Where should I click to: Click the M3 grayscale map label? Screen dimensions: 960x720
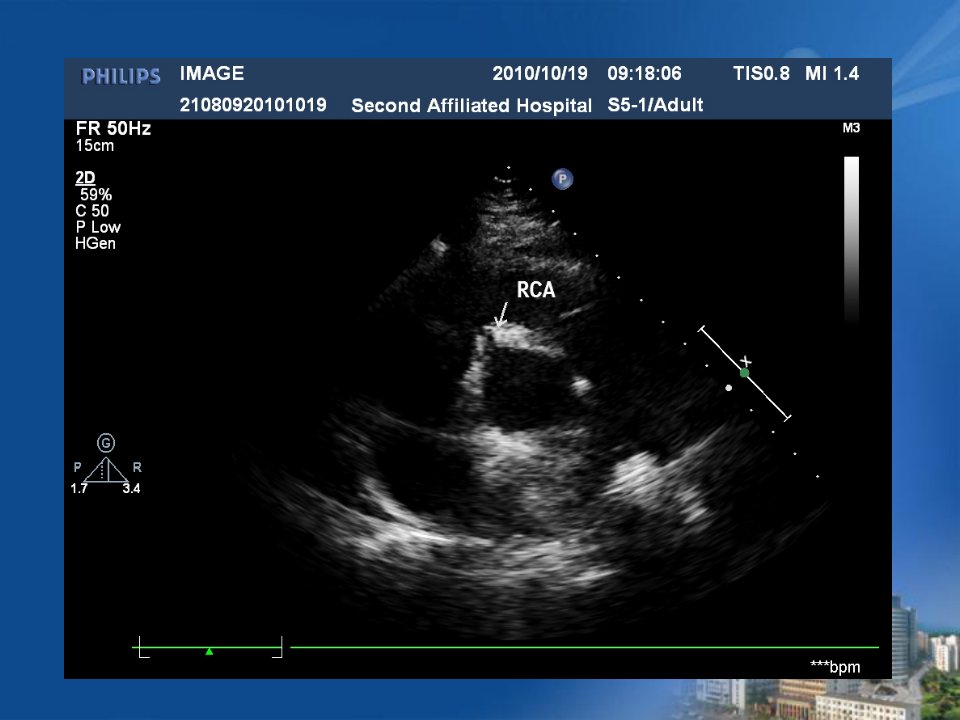[x=851, y=128]
